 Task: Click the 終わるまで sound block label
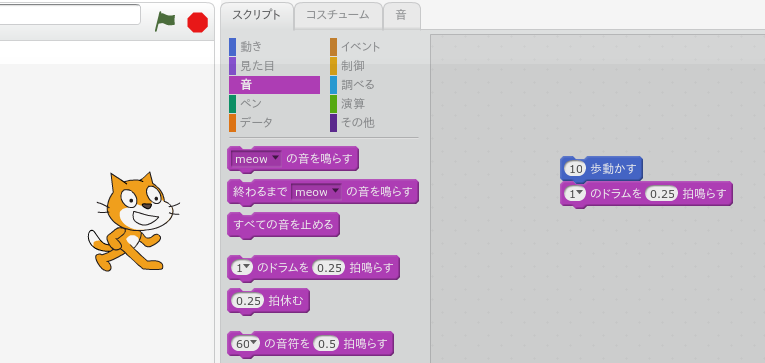pos(260,192)
